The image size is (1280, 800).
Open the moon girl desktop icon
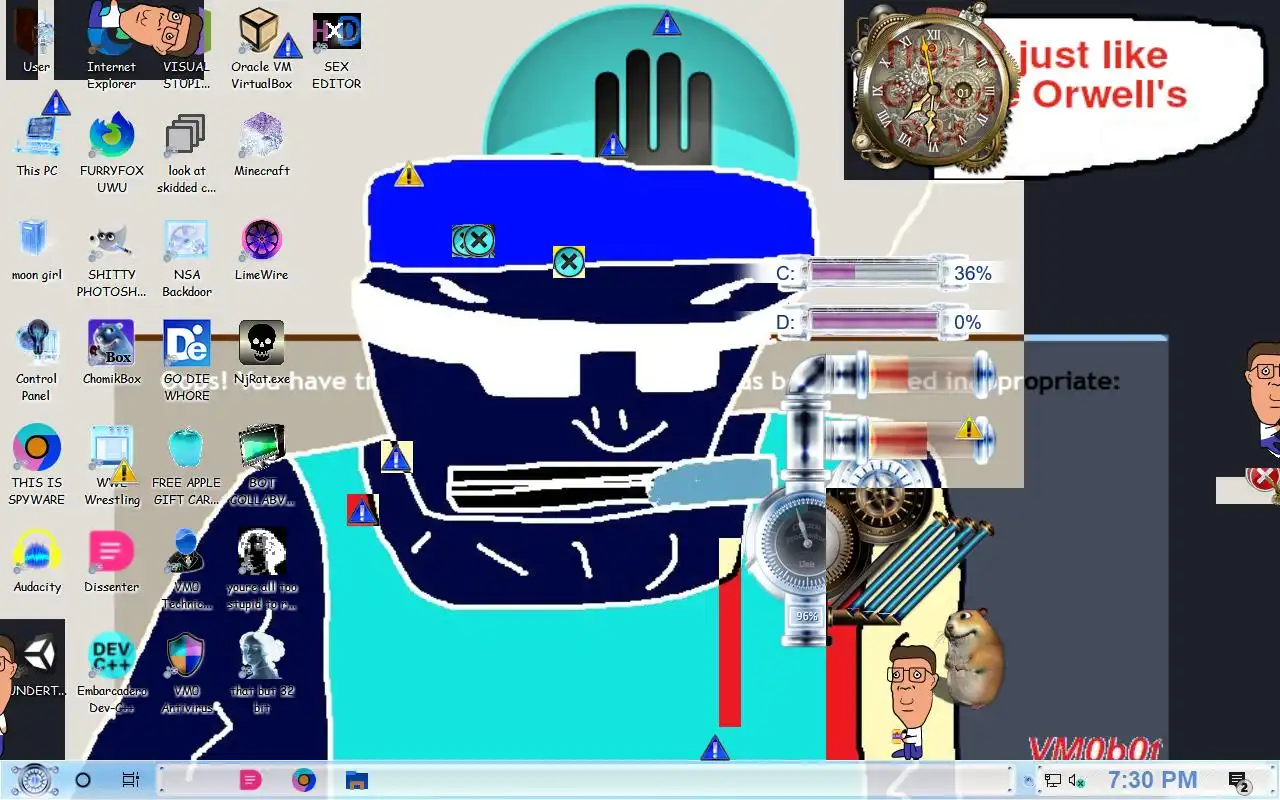click(37, 250)
